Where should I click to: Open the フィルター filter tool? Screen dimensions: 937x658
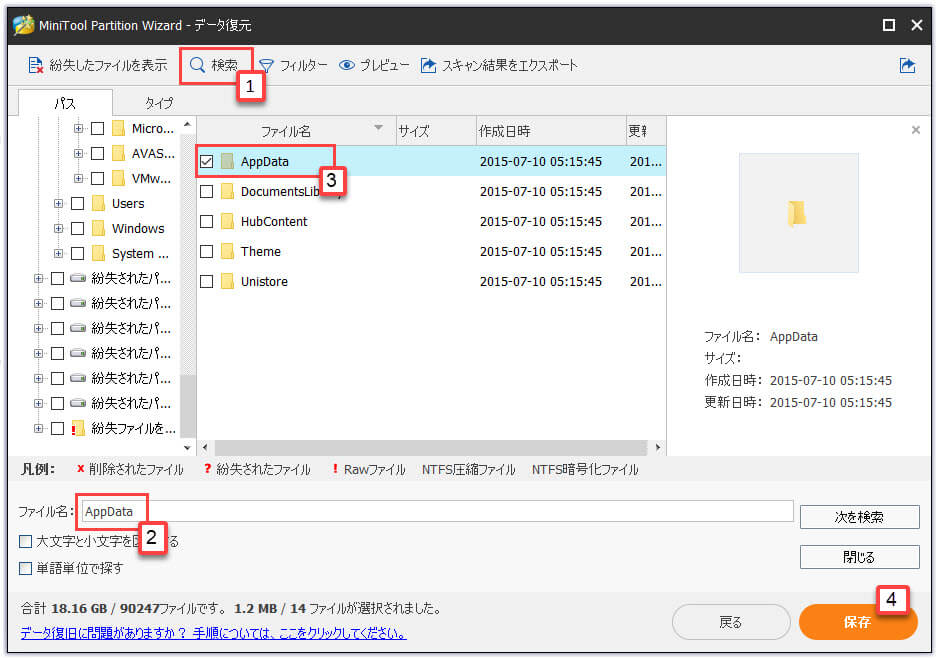(x=293, y=65)
